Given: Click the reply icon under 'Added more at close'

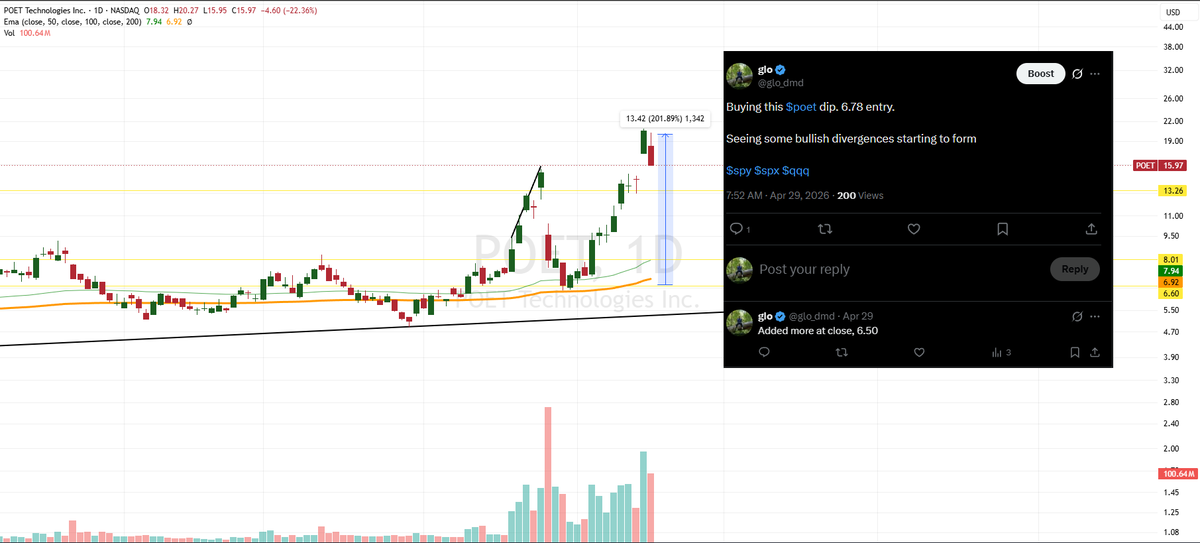Looking at the screenshot, I should [764, 352].
